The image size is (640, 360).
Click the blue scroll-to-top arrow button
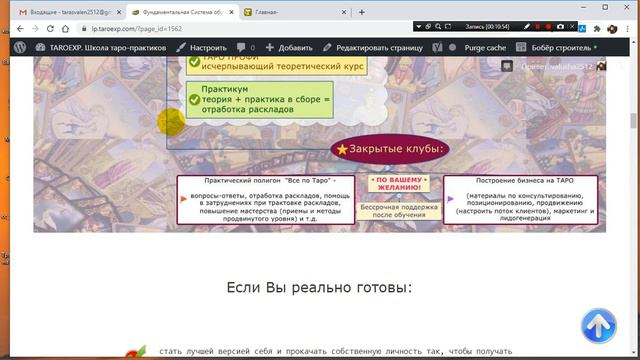tap(599, 326)
